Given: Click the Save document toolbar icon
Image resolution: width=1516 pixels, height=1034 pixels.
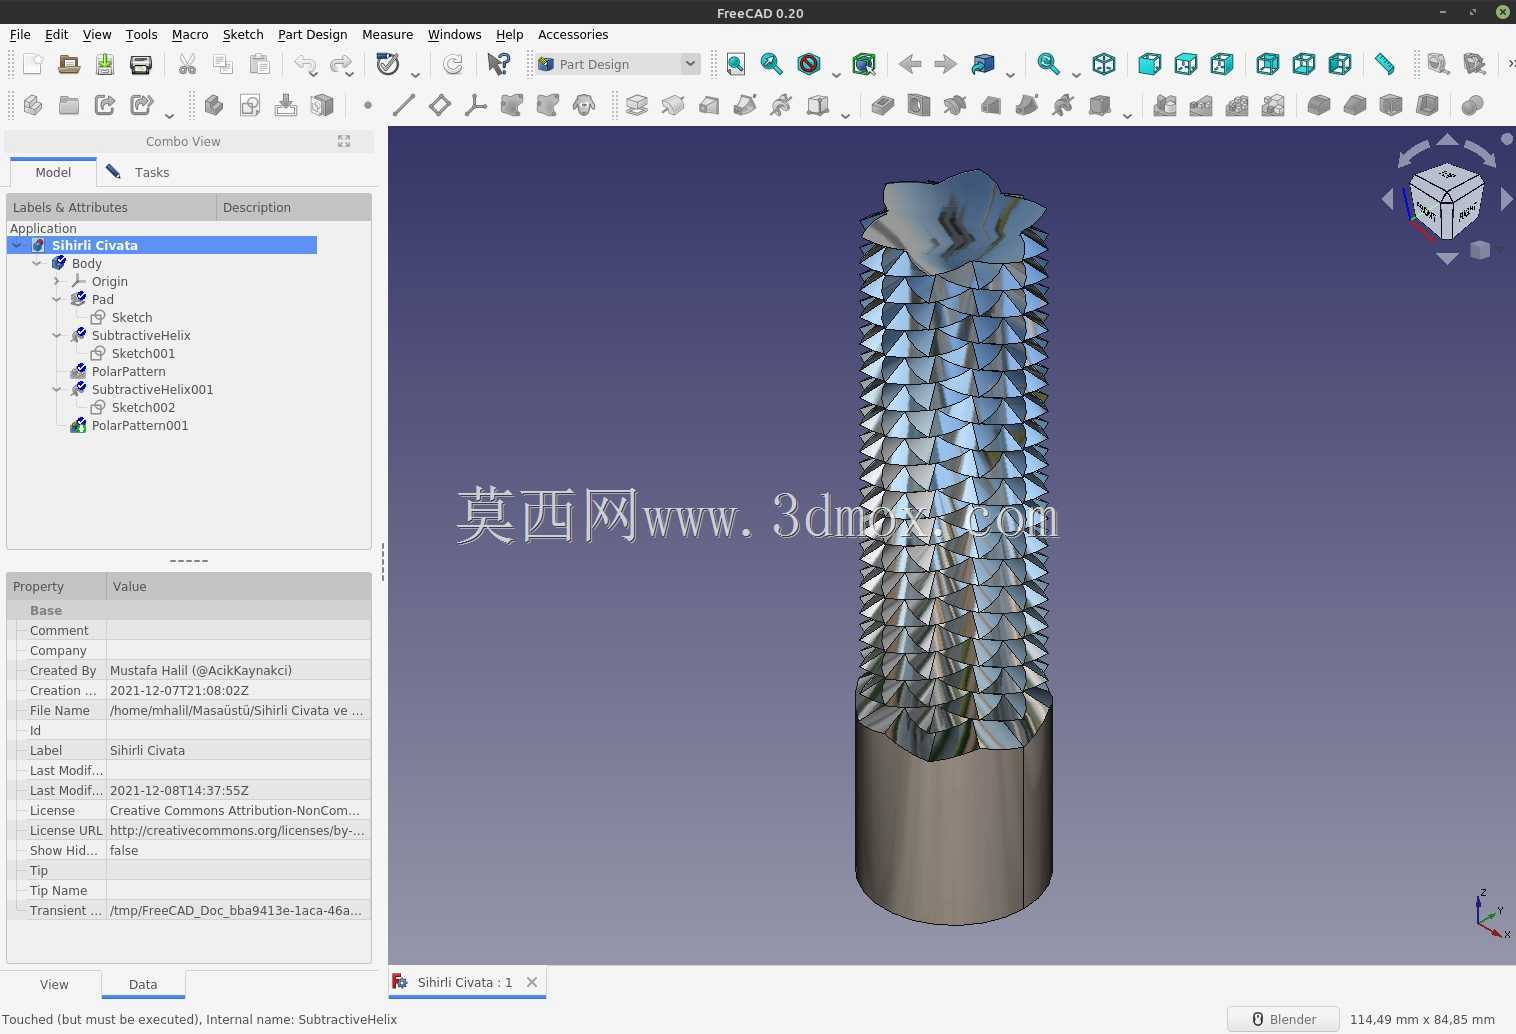Looking at the screenshot, I should pos(105,65).
